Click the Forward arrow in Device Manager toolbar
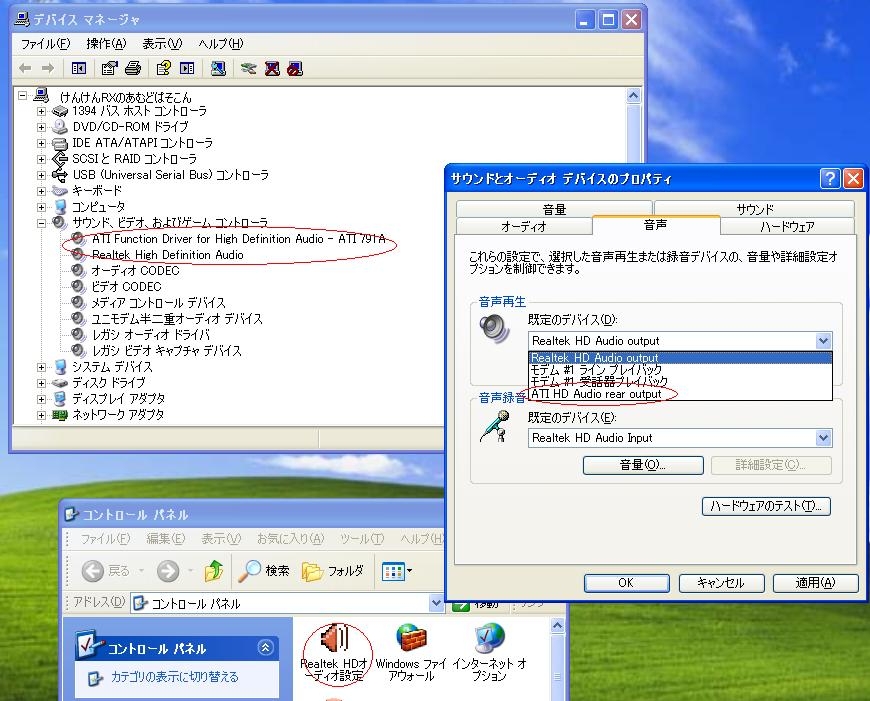The height and width of the screenshot is (701, 870). tap(48, 68)
